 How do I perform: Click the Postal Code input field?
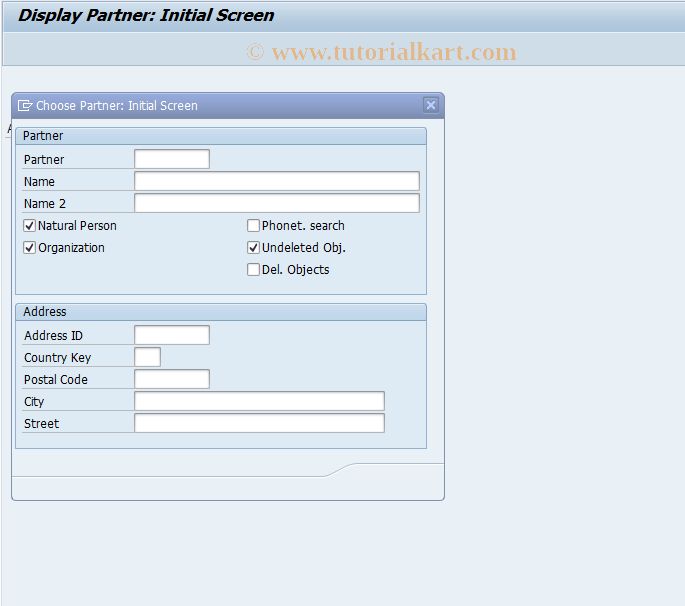pos(172,379)
